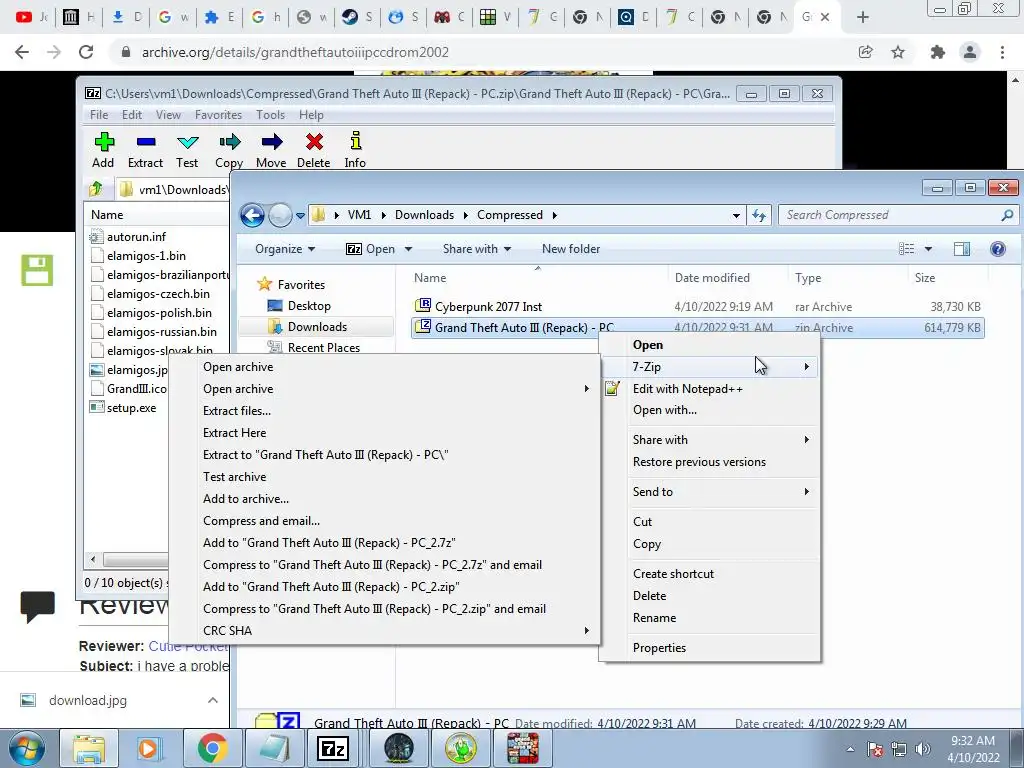Expand view options dropdown arrow
The height and width of the screenshot is (768, 1024).
928,249
